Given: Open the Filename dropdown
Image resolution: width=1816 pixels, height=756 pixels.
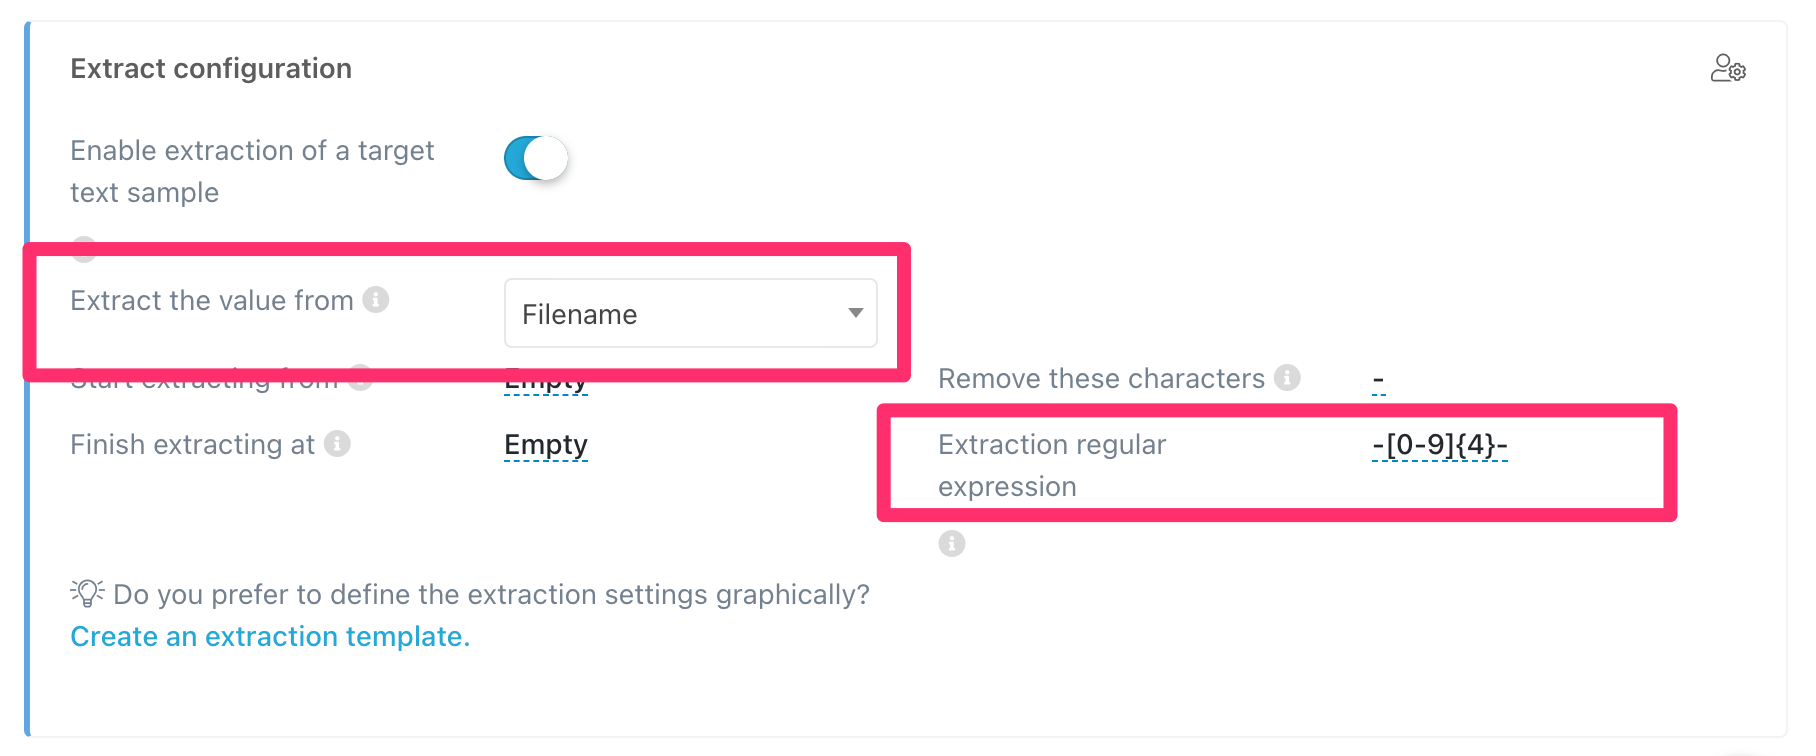Looking at the screenshot, I should (x=690, y=313).
